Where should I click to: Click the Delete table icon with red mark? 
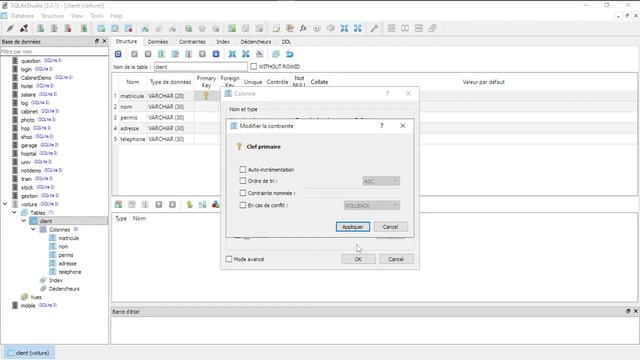[129, 28]
